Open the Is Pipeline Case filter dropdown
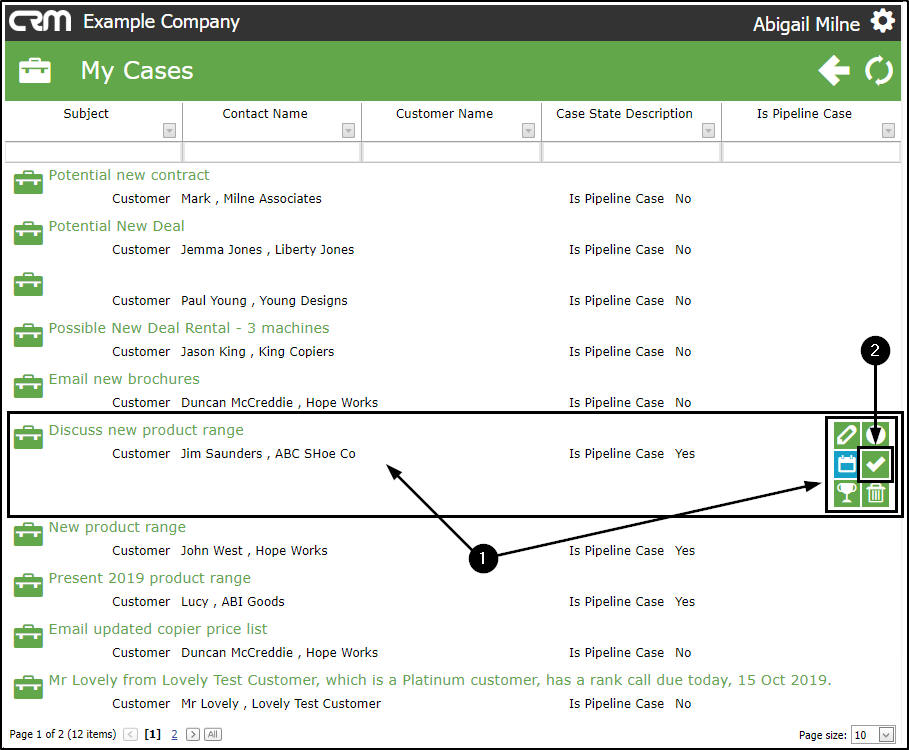 tap(888, 130)
